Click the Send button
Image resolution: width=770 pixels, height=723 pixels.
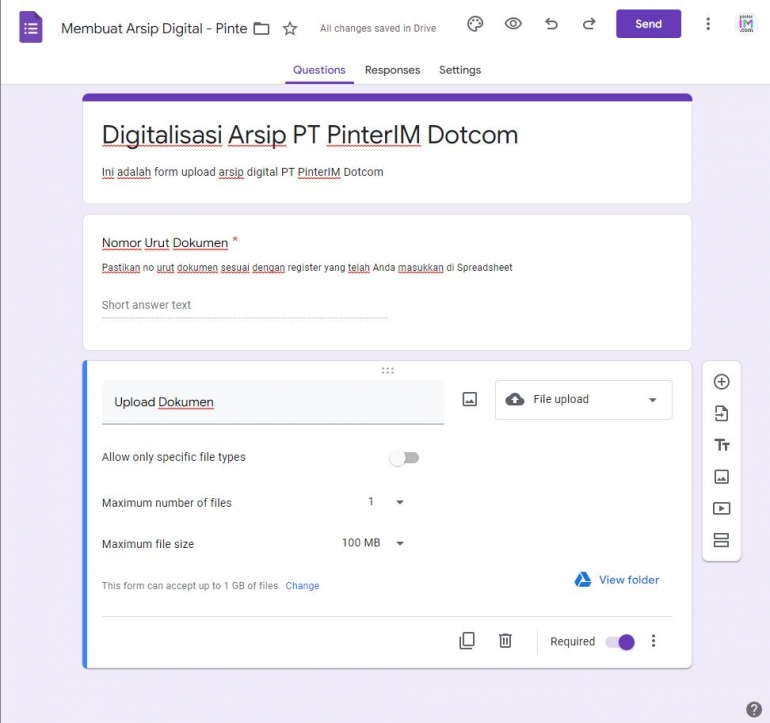click(648, 24)
